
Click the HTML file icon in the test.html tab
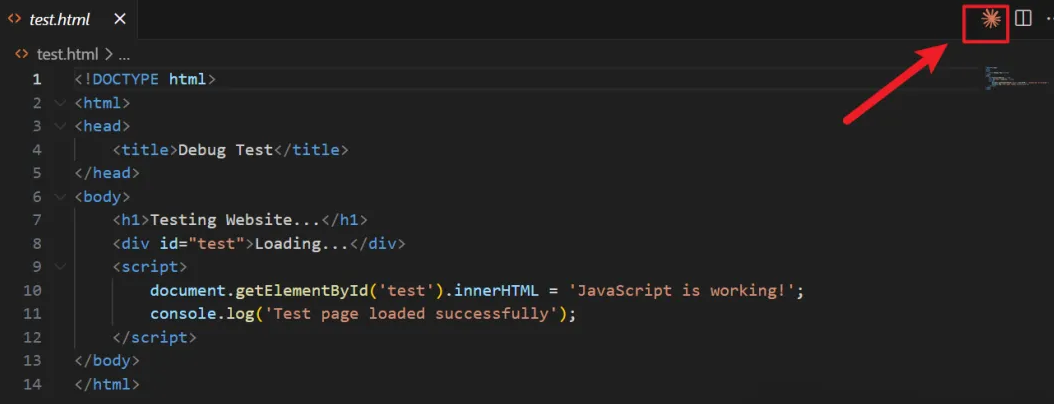point(15,19)
